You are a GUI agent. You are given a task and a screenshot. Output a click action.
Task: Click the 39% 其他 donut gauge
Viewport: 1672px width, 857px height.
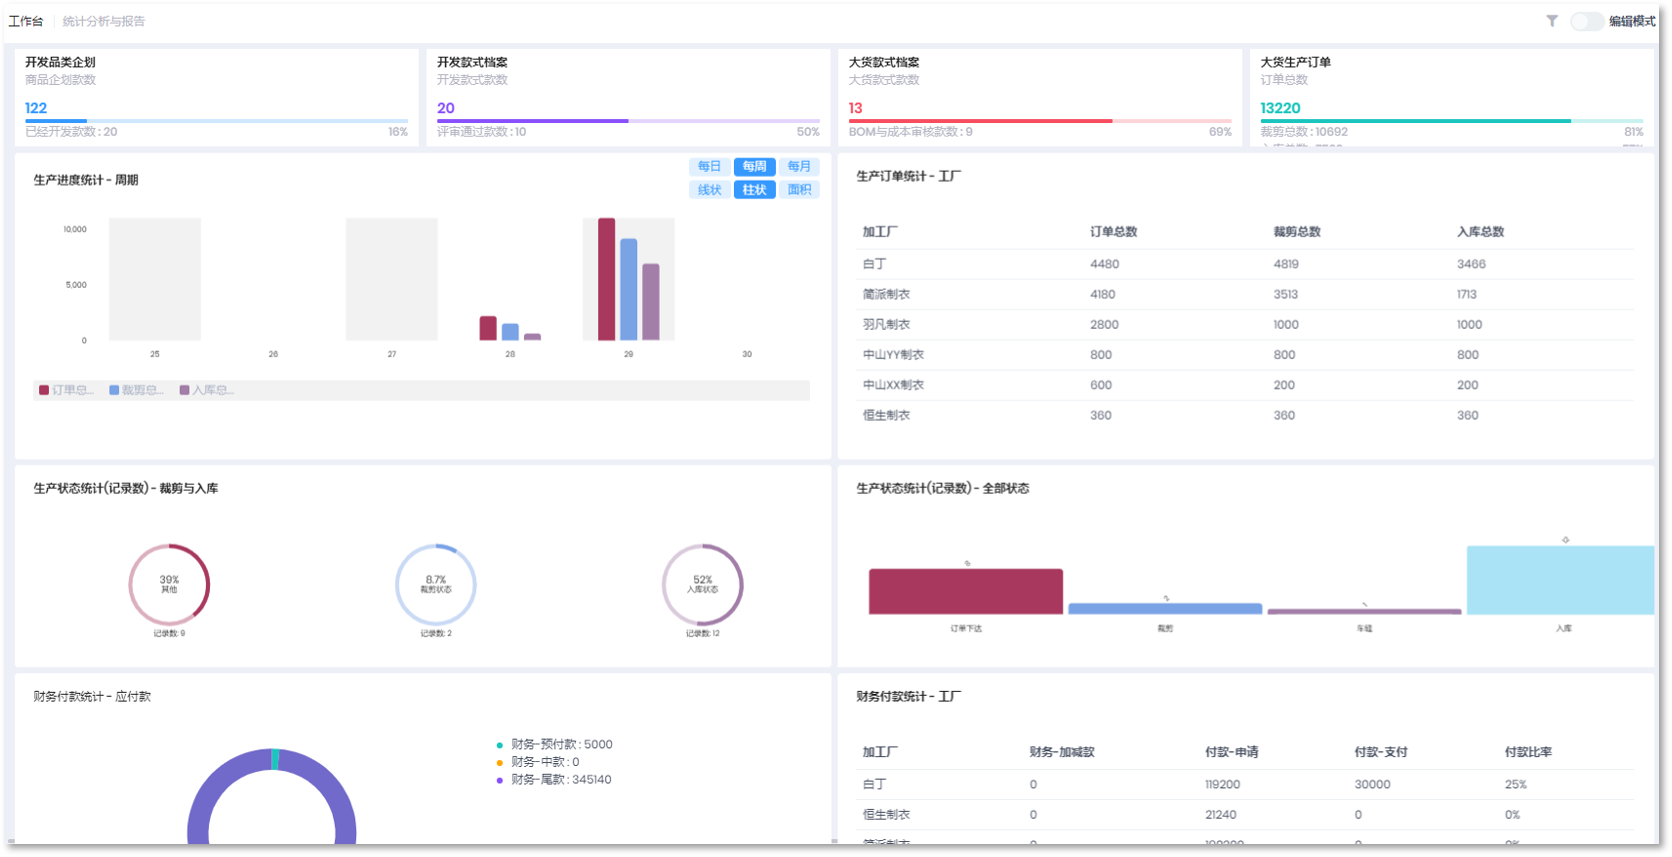169,585
